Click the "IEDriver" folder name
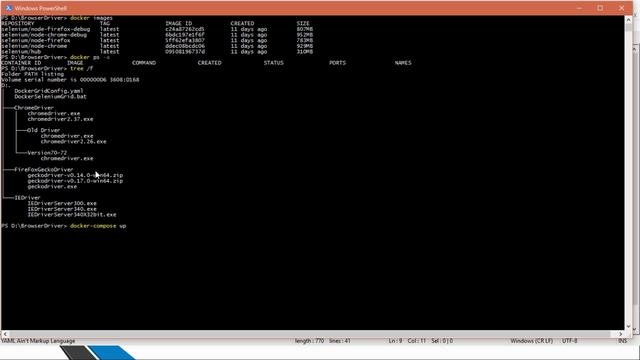This screenshot has height=360, width=640. pos(27,198)
